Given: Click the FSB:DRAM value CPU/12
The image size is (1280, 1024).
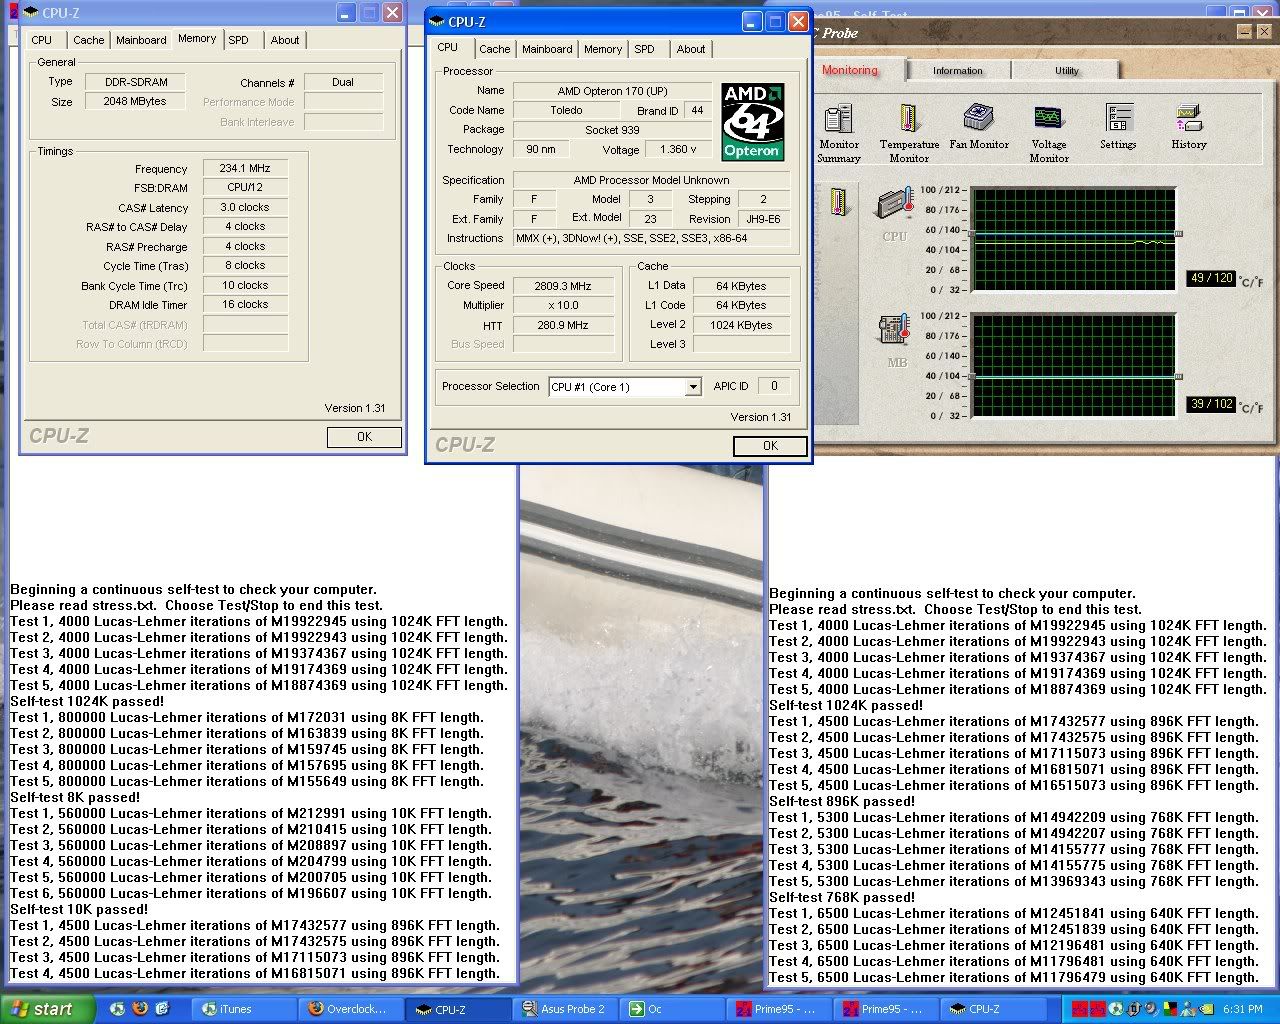Looking at the screenshot, I should (246, 187).
